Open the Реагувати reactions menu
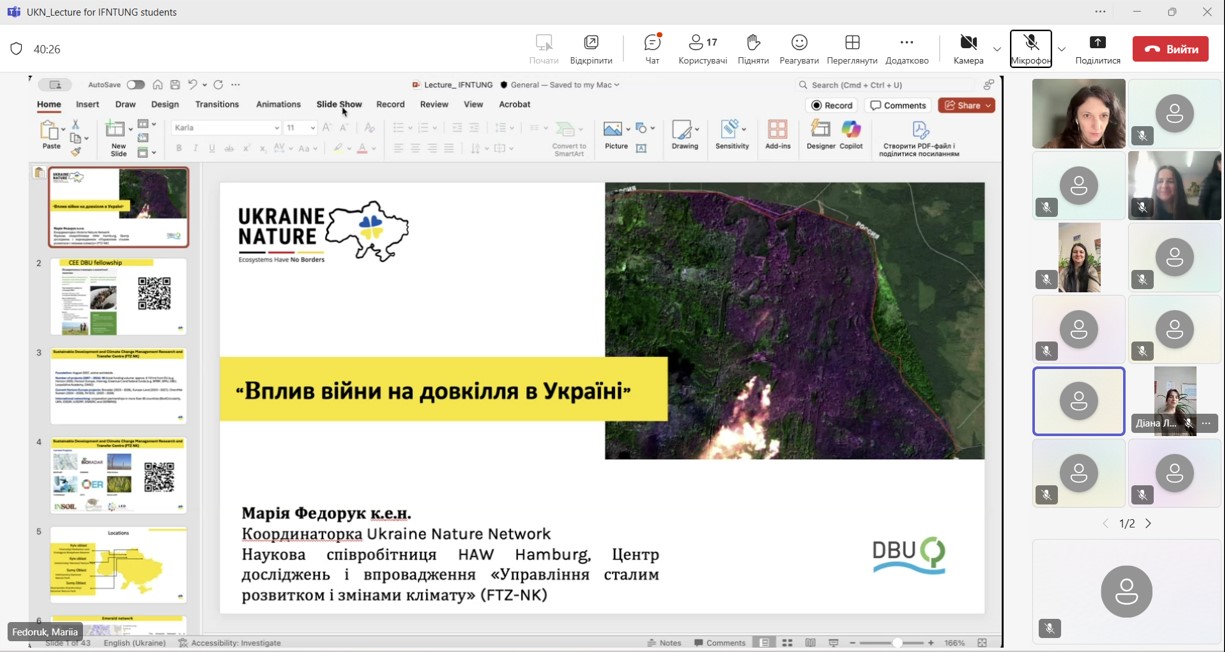 [x=799, y=48]
